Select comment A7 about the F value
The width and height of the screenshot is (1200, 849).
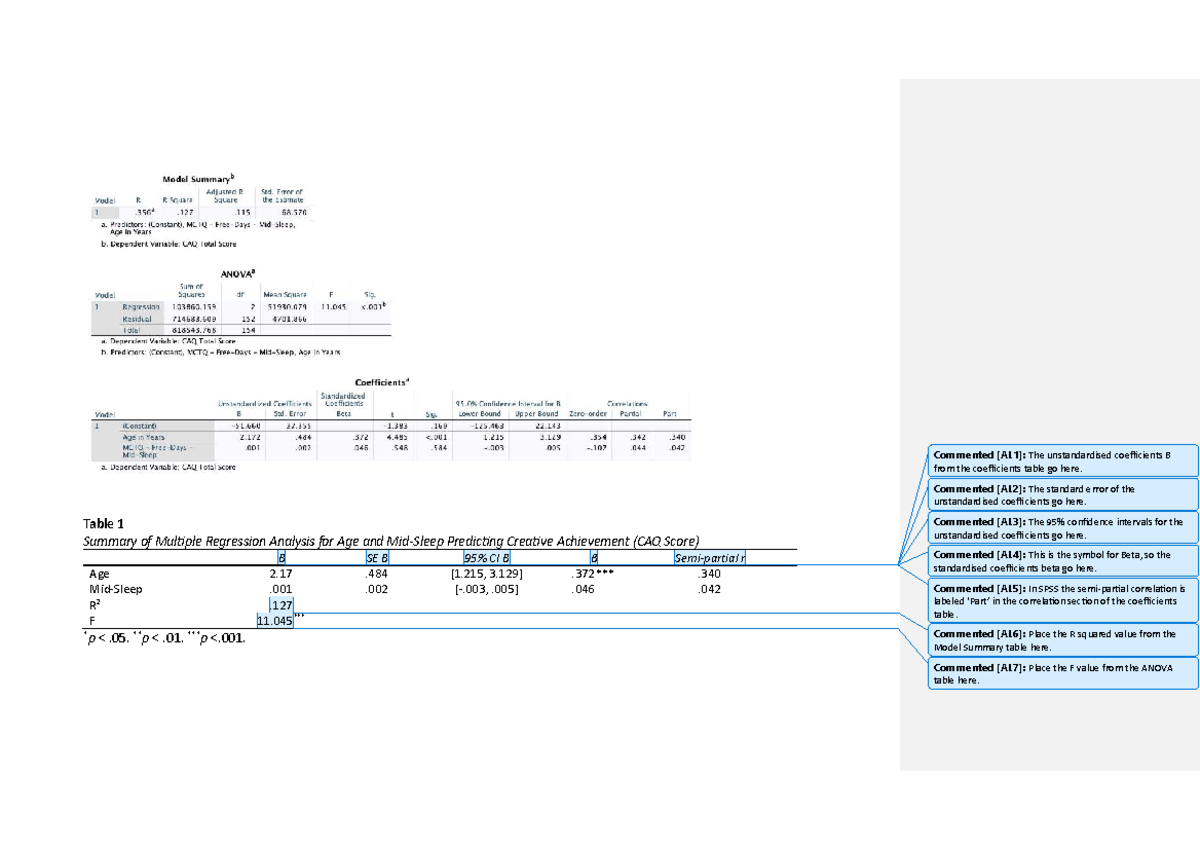1061,674
